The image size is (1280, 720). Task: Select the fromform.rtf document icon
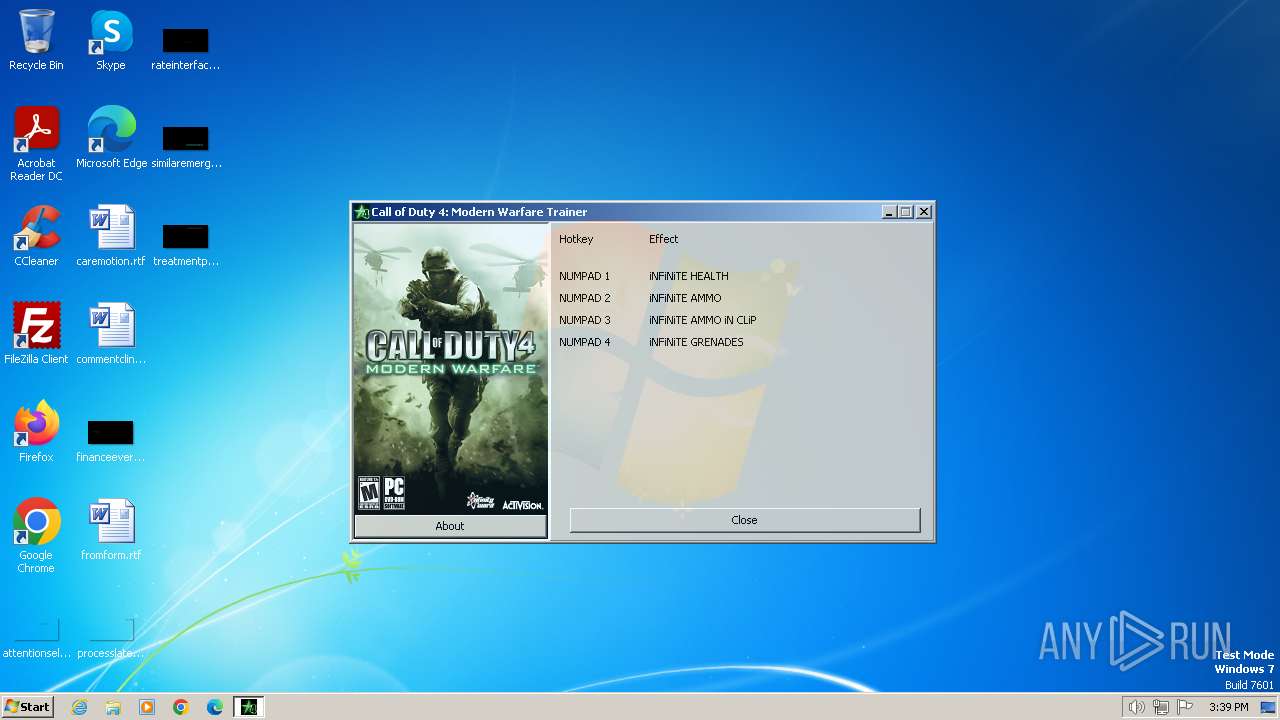click(x=111, y=530)
